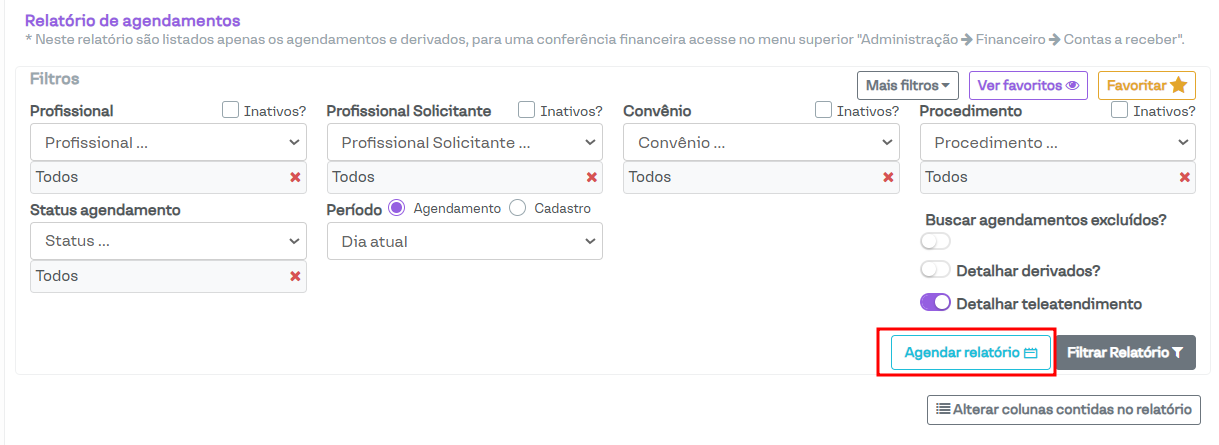
Task: Select the Cadastro period radio button
Action: click(518, 208)
